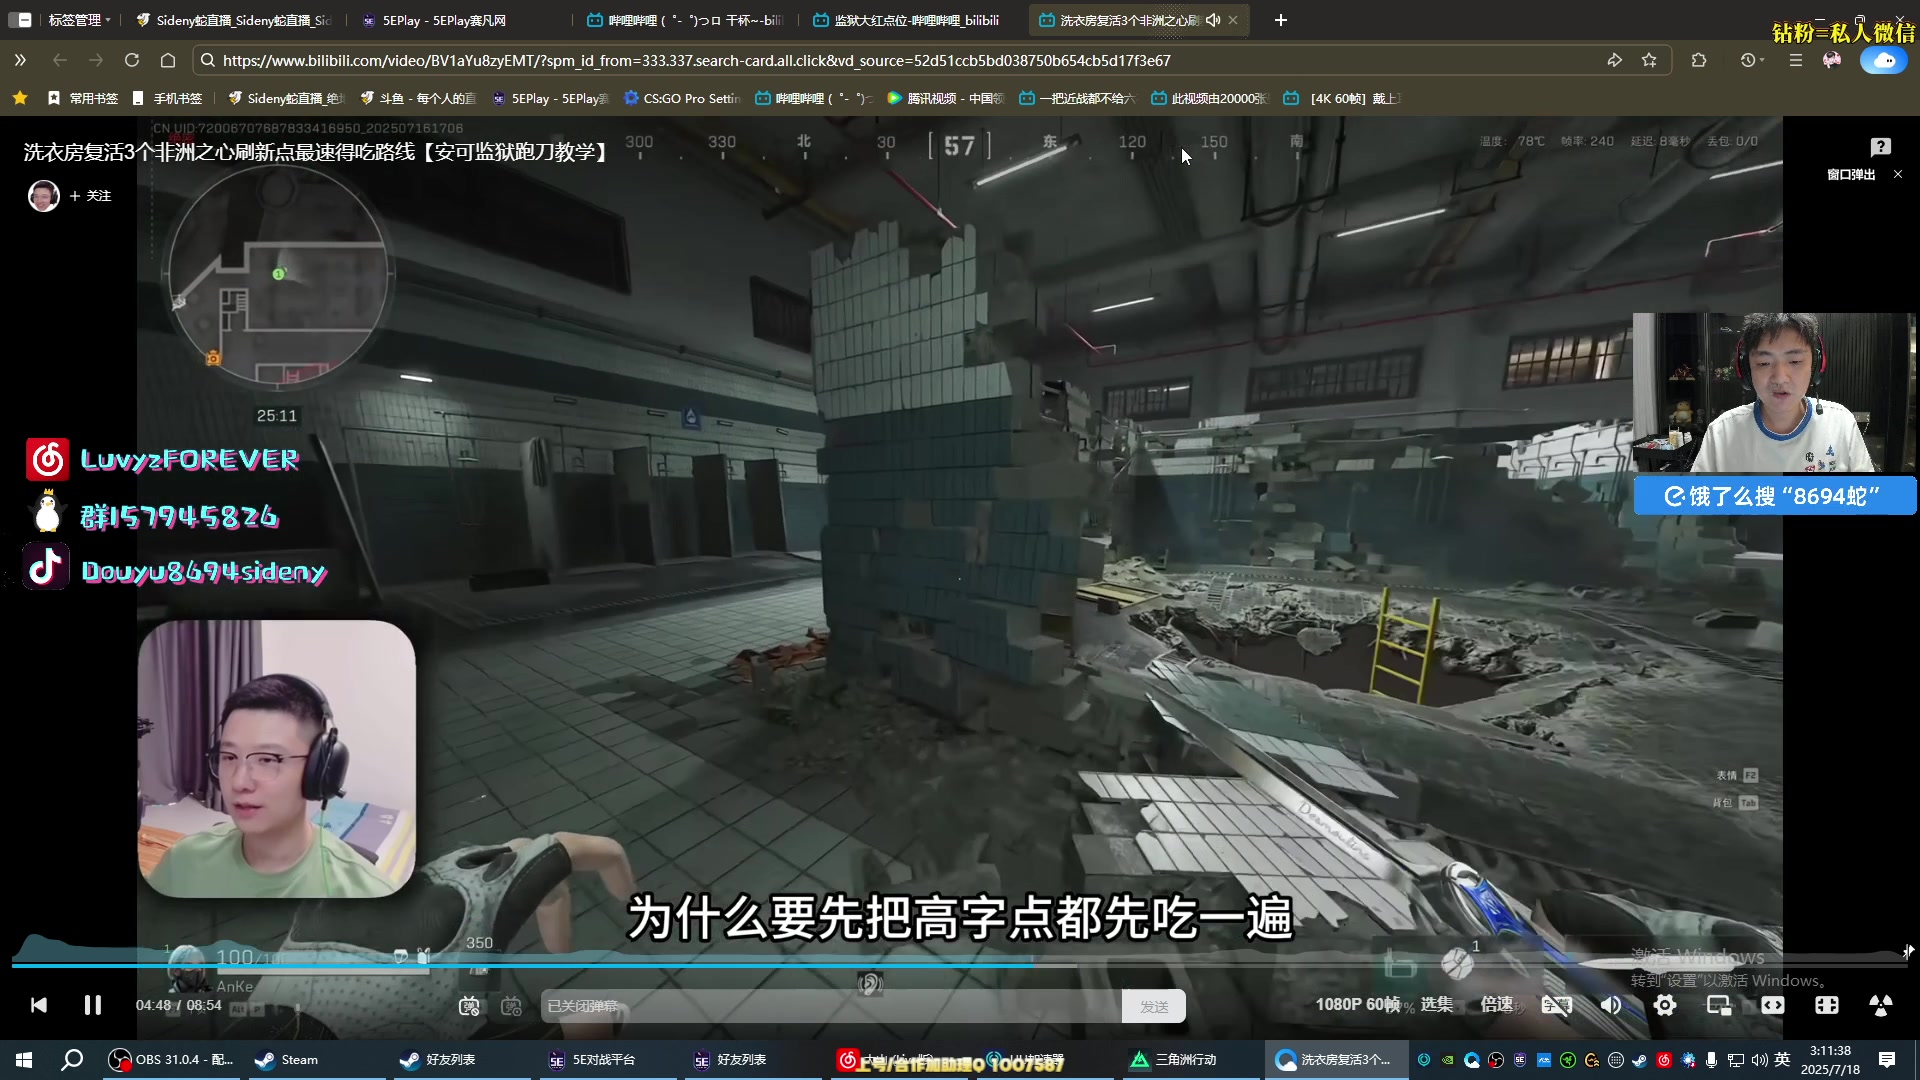Toggle video subtitles with the subtitle icon
This screenshot has width=1920, height=1080.
pyautogui.click(x=1557, y=1005)
